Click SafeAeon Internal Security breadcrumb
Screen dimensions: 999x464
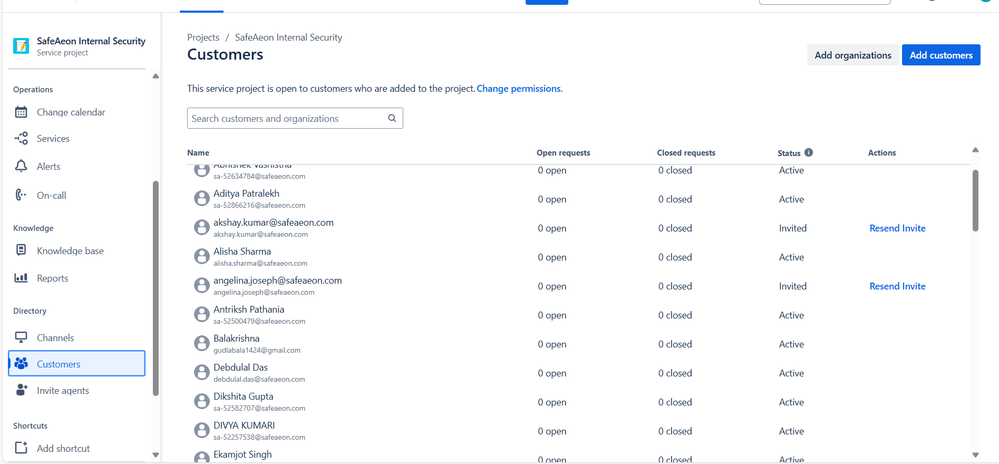[x=289, y=38]
